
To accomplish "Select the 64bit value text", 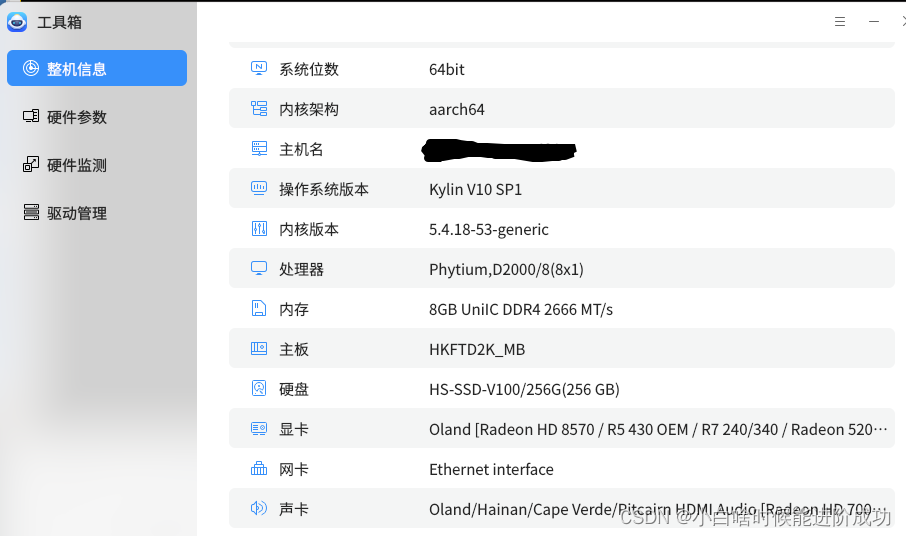I will [447, 69].
